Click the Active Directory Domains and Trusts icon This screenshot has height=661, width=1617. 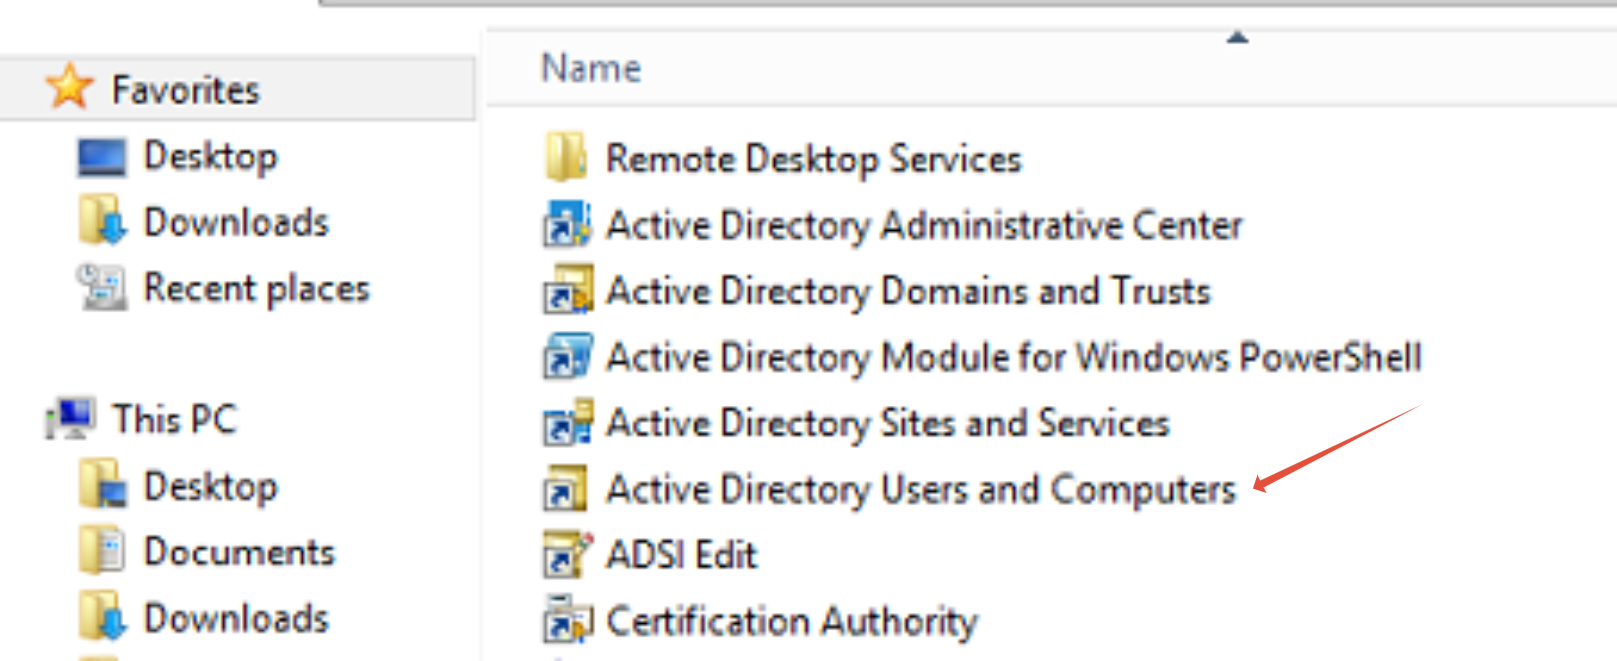567,290
